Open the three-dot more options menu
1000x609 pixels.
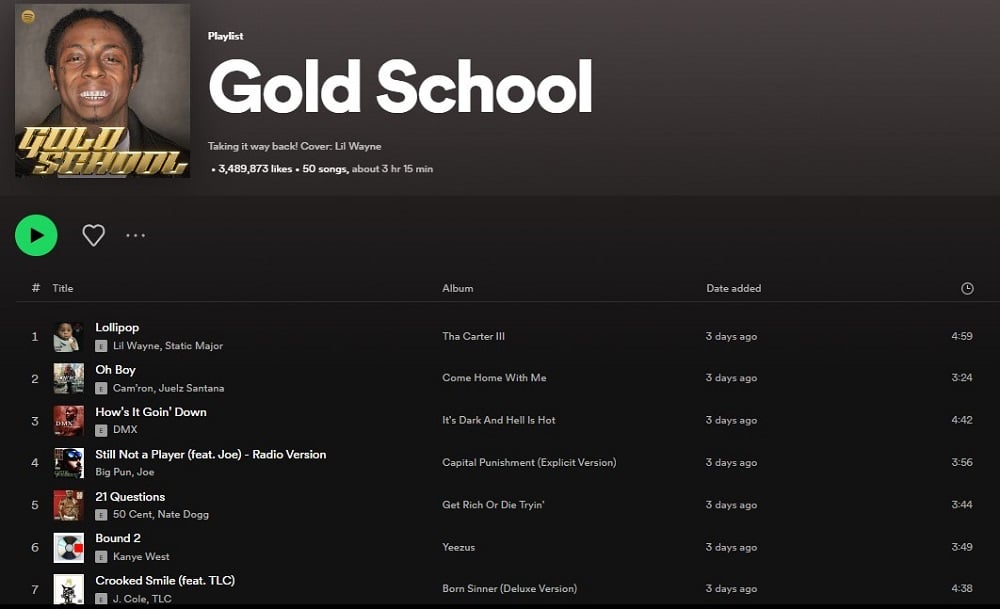(135, 235)
